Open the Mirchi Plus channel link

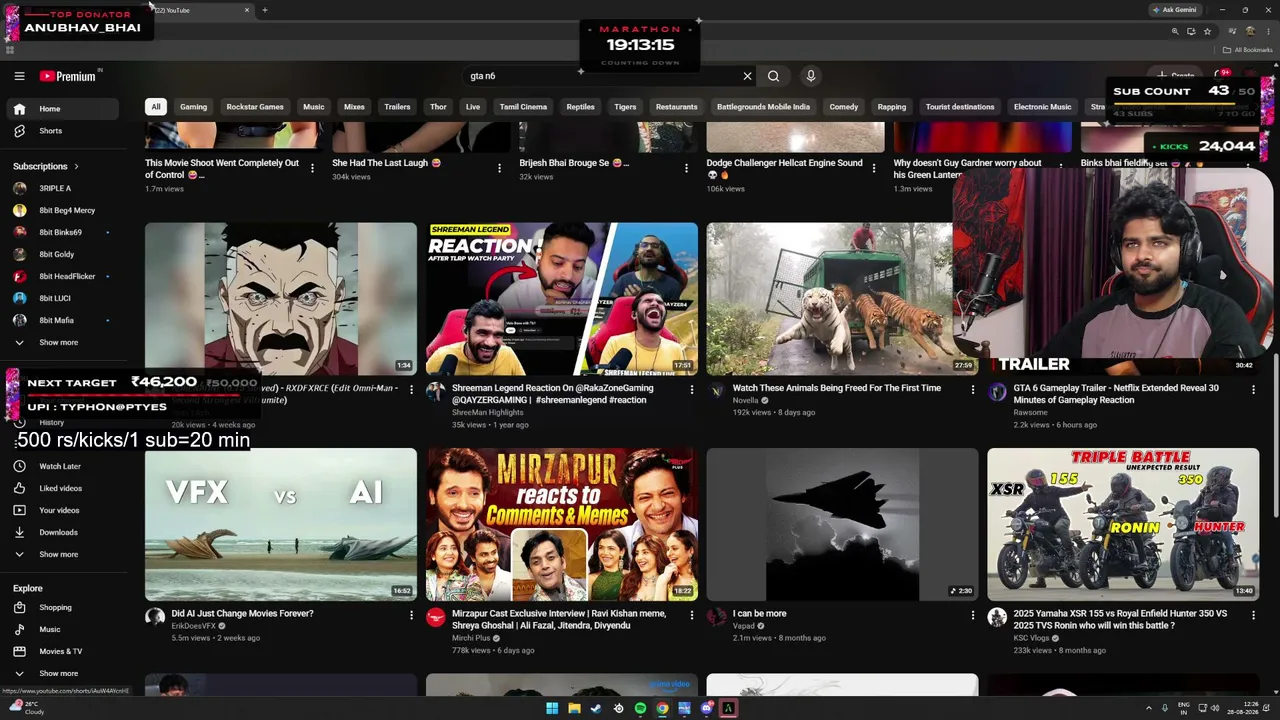click(471, 638)
